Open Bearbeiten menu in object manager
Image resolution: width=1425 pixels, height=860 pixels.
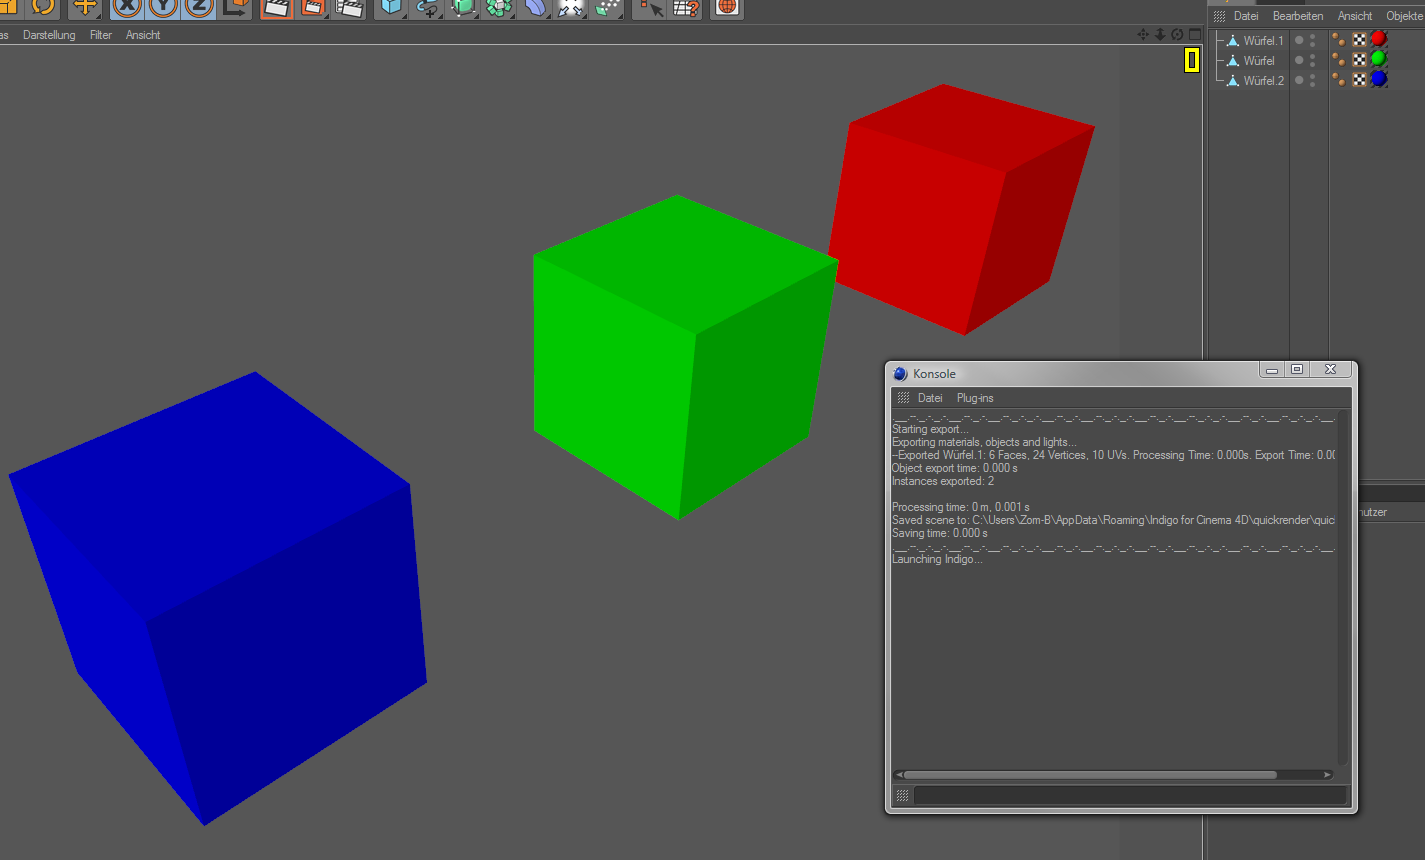pos(1297,16)
